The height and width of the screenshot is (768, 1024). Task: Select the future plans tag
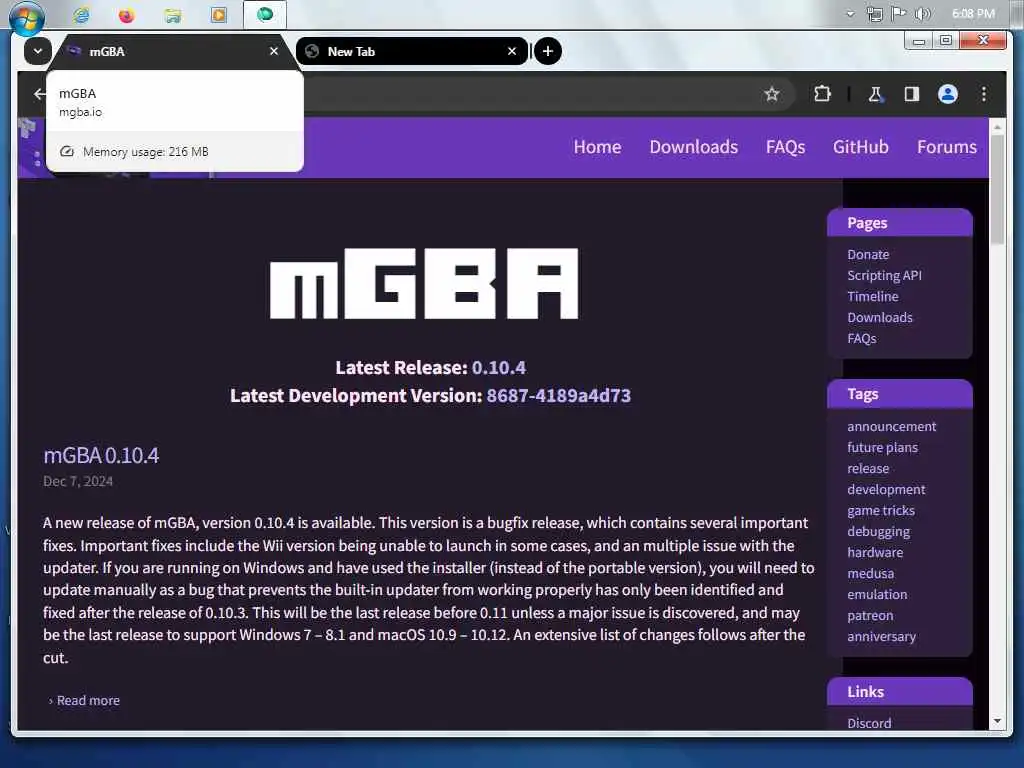coord(882,447)
